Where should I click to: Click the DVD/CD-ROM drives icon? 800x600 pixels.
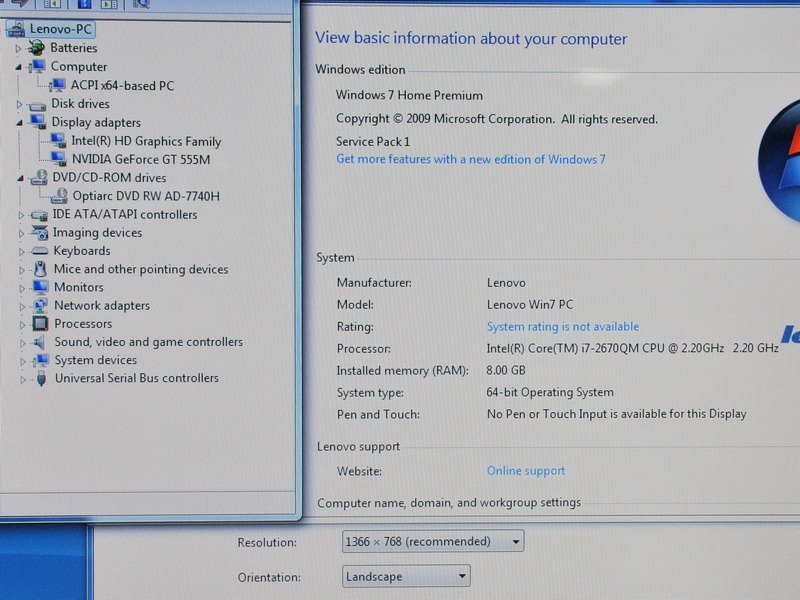click(38, 178)
